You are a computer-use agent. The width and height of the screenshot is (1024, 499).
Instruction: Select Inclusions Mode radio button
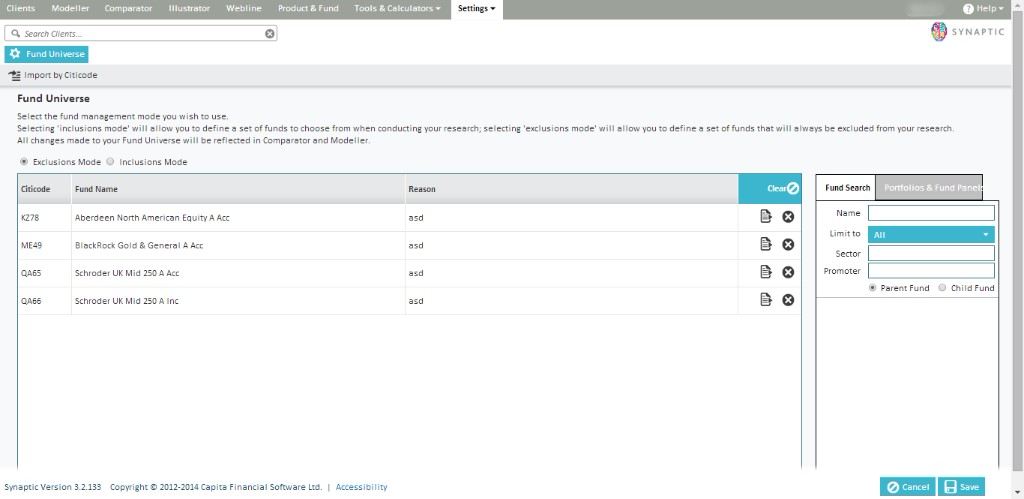110,161
